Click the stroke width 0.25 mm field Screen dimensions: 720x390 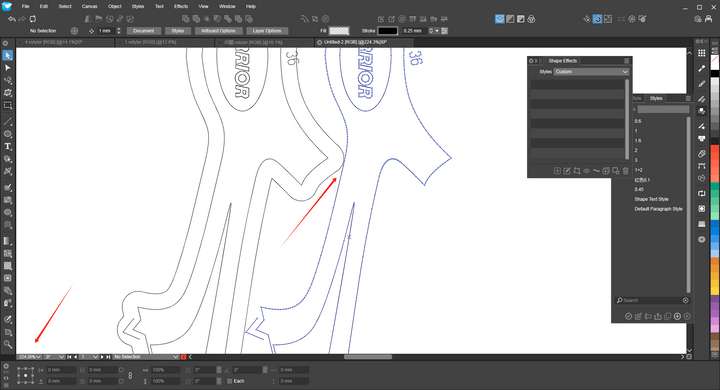[x=414, y=31]
